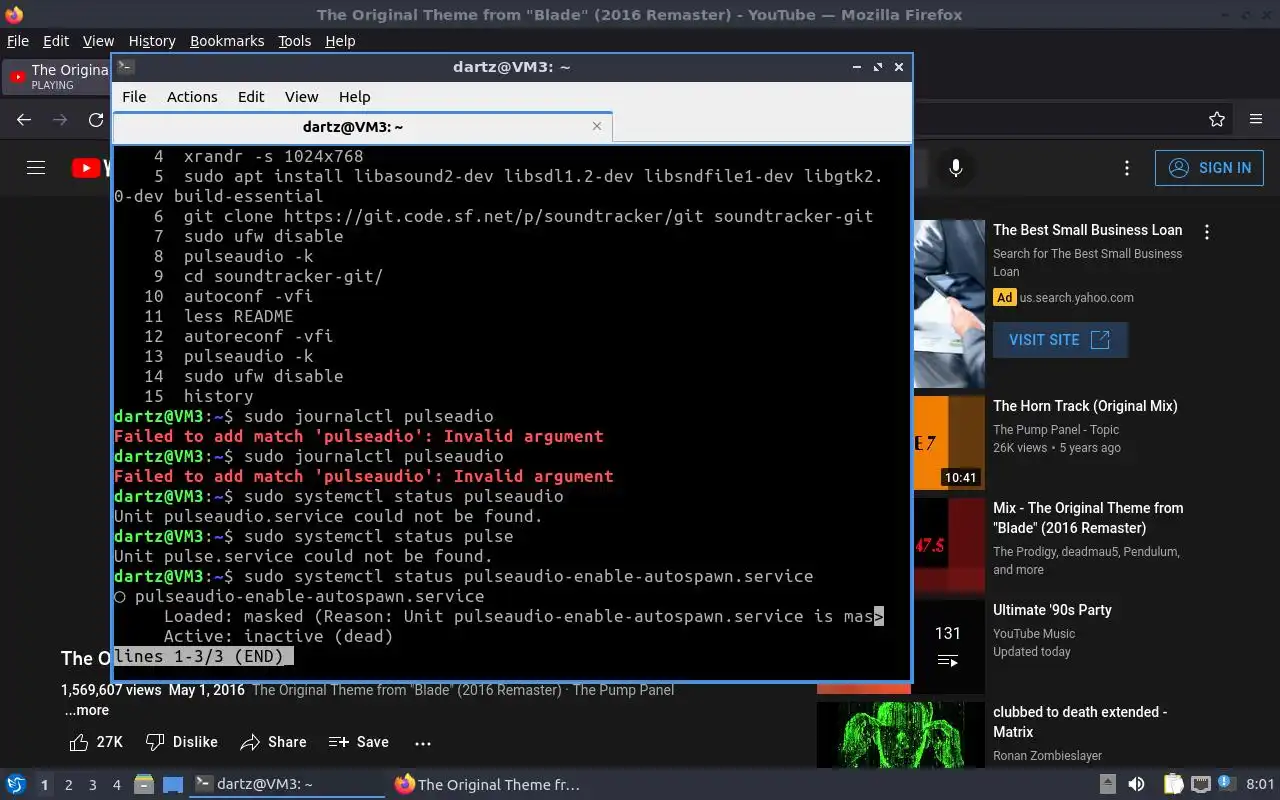The height and width of the screenshot is (800, 1280).
Task: Select the Firefox taskbar entry
Action: coord(487,784)
